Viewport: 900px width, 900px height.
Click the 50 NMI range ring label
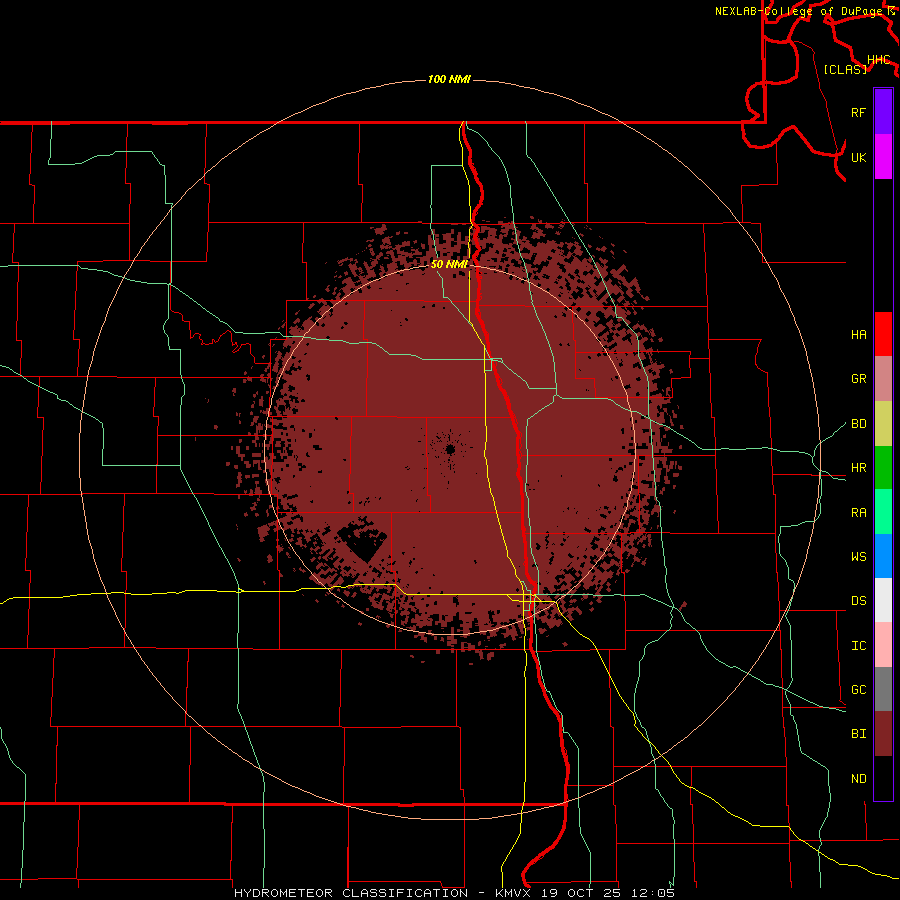[449, 264]
